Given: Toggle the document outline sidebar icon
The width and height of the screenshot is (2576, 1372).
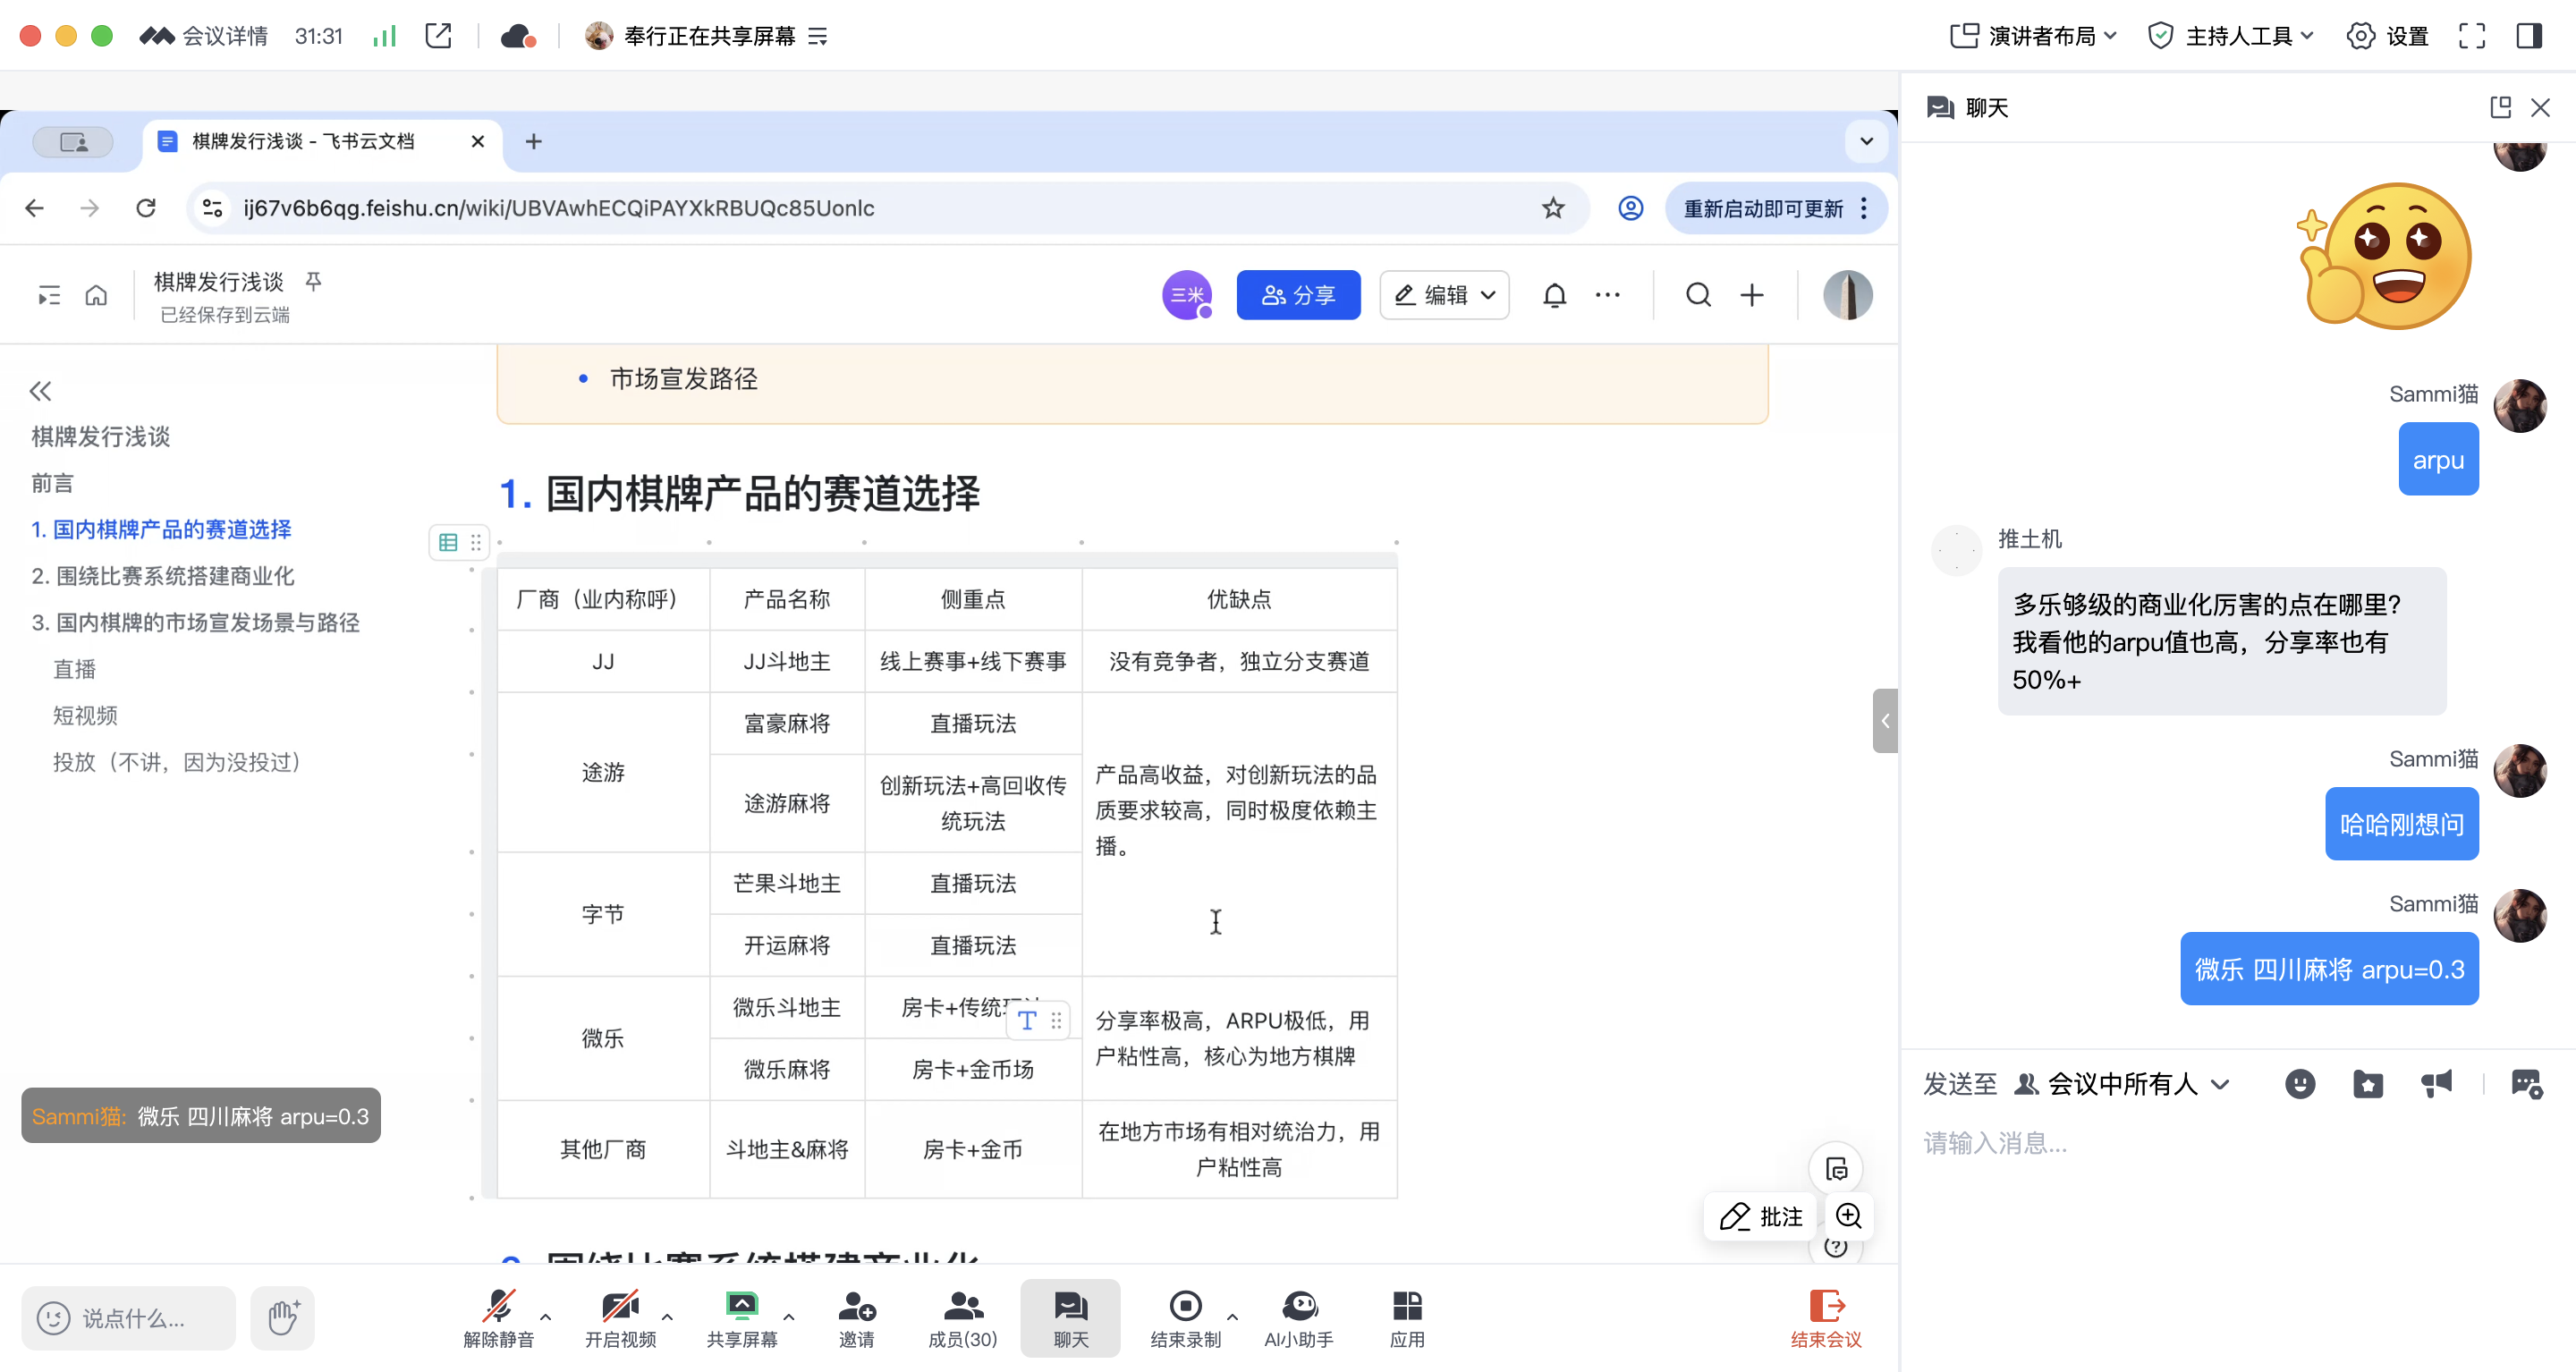Looking at the screenshot, I should 48,295.
